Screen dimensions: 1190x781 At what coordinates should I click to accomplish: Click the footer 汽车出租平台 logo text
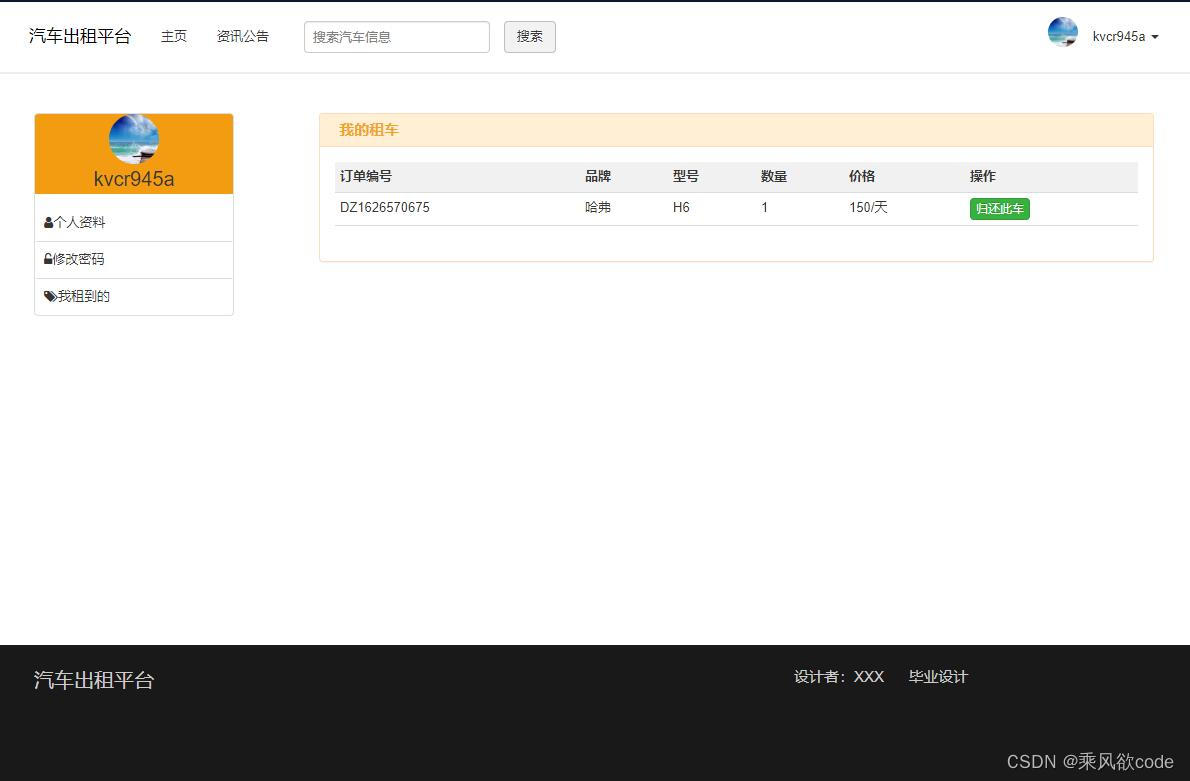point(93,680)
